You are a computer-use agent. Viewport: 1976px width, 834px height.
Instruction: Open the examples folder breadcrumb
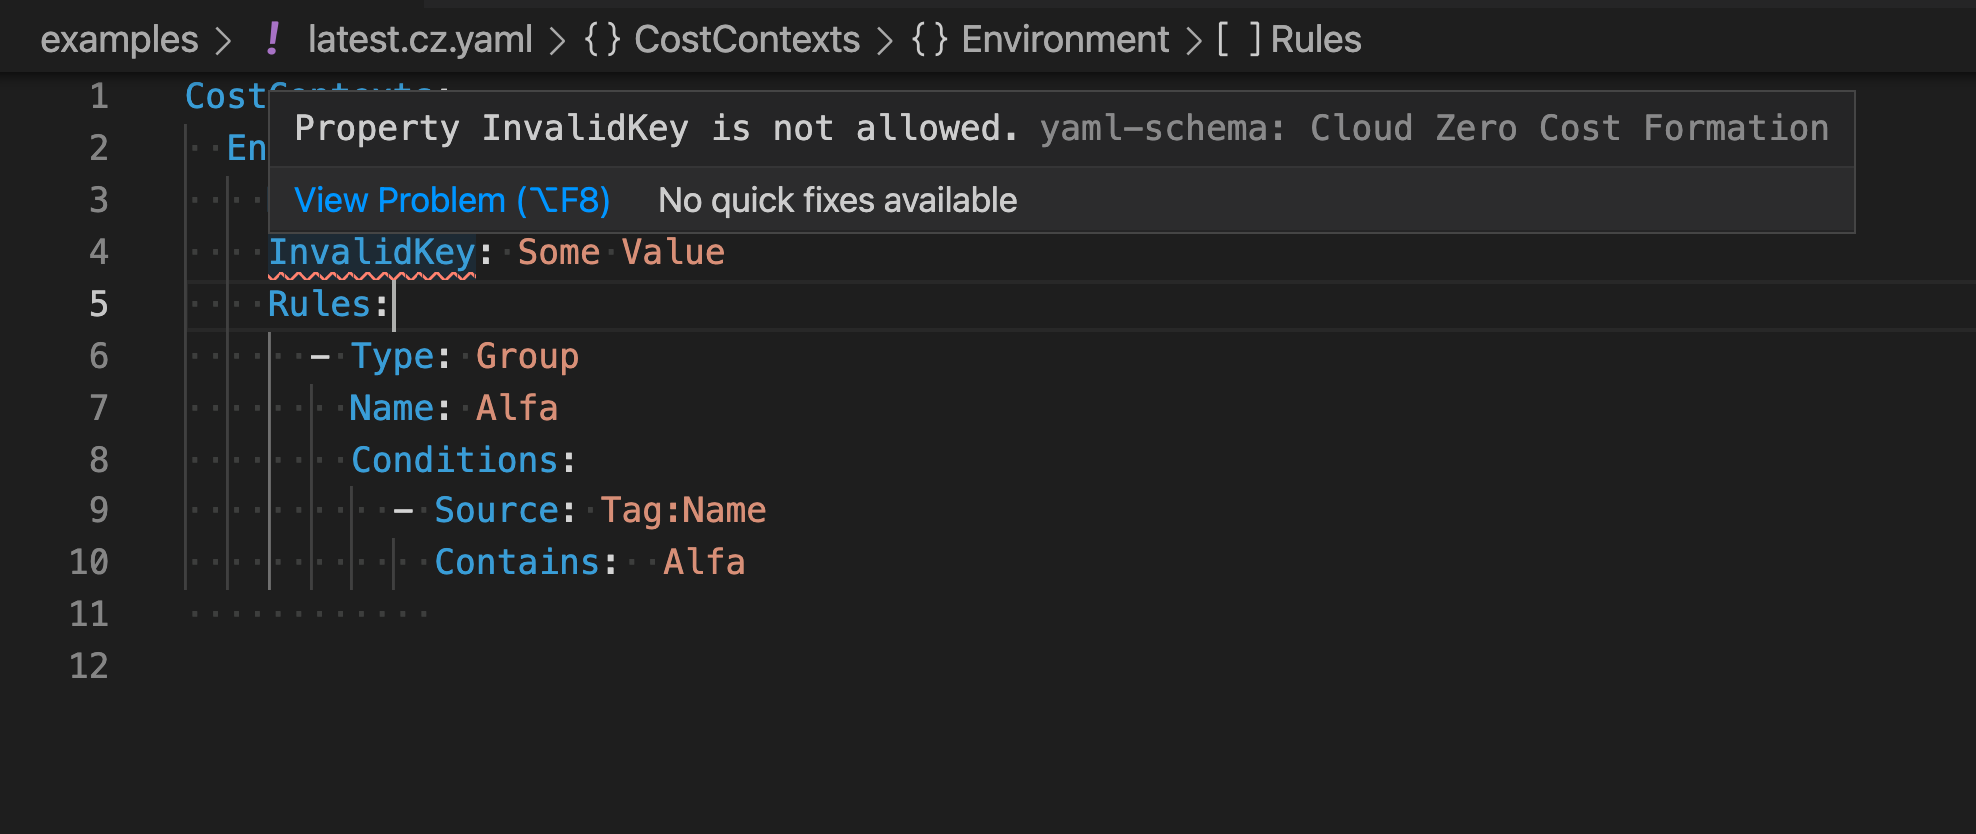119,39
